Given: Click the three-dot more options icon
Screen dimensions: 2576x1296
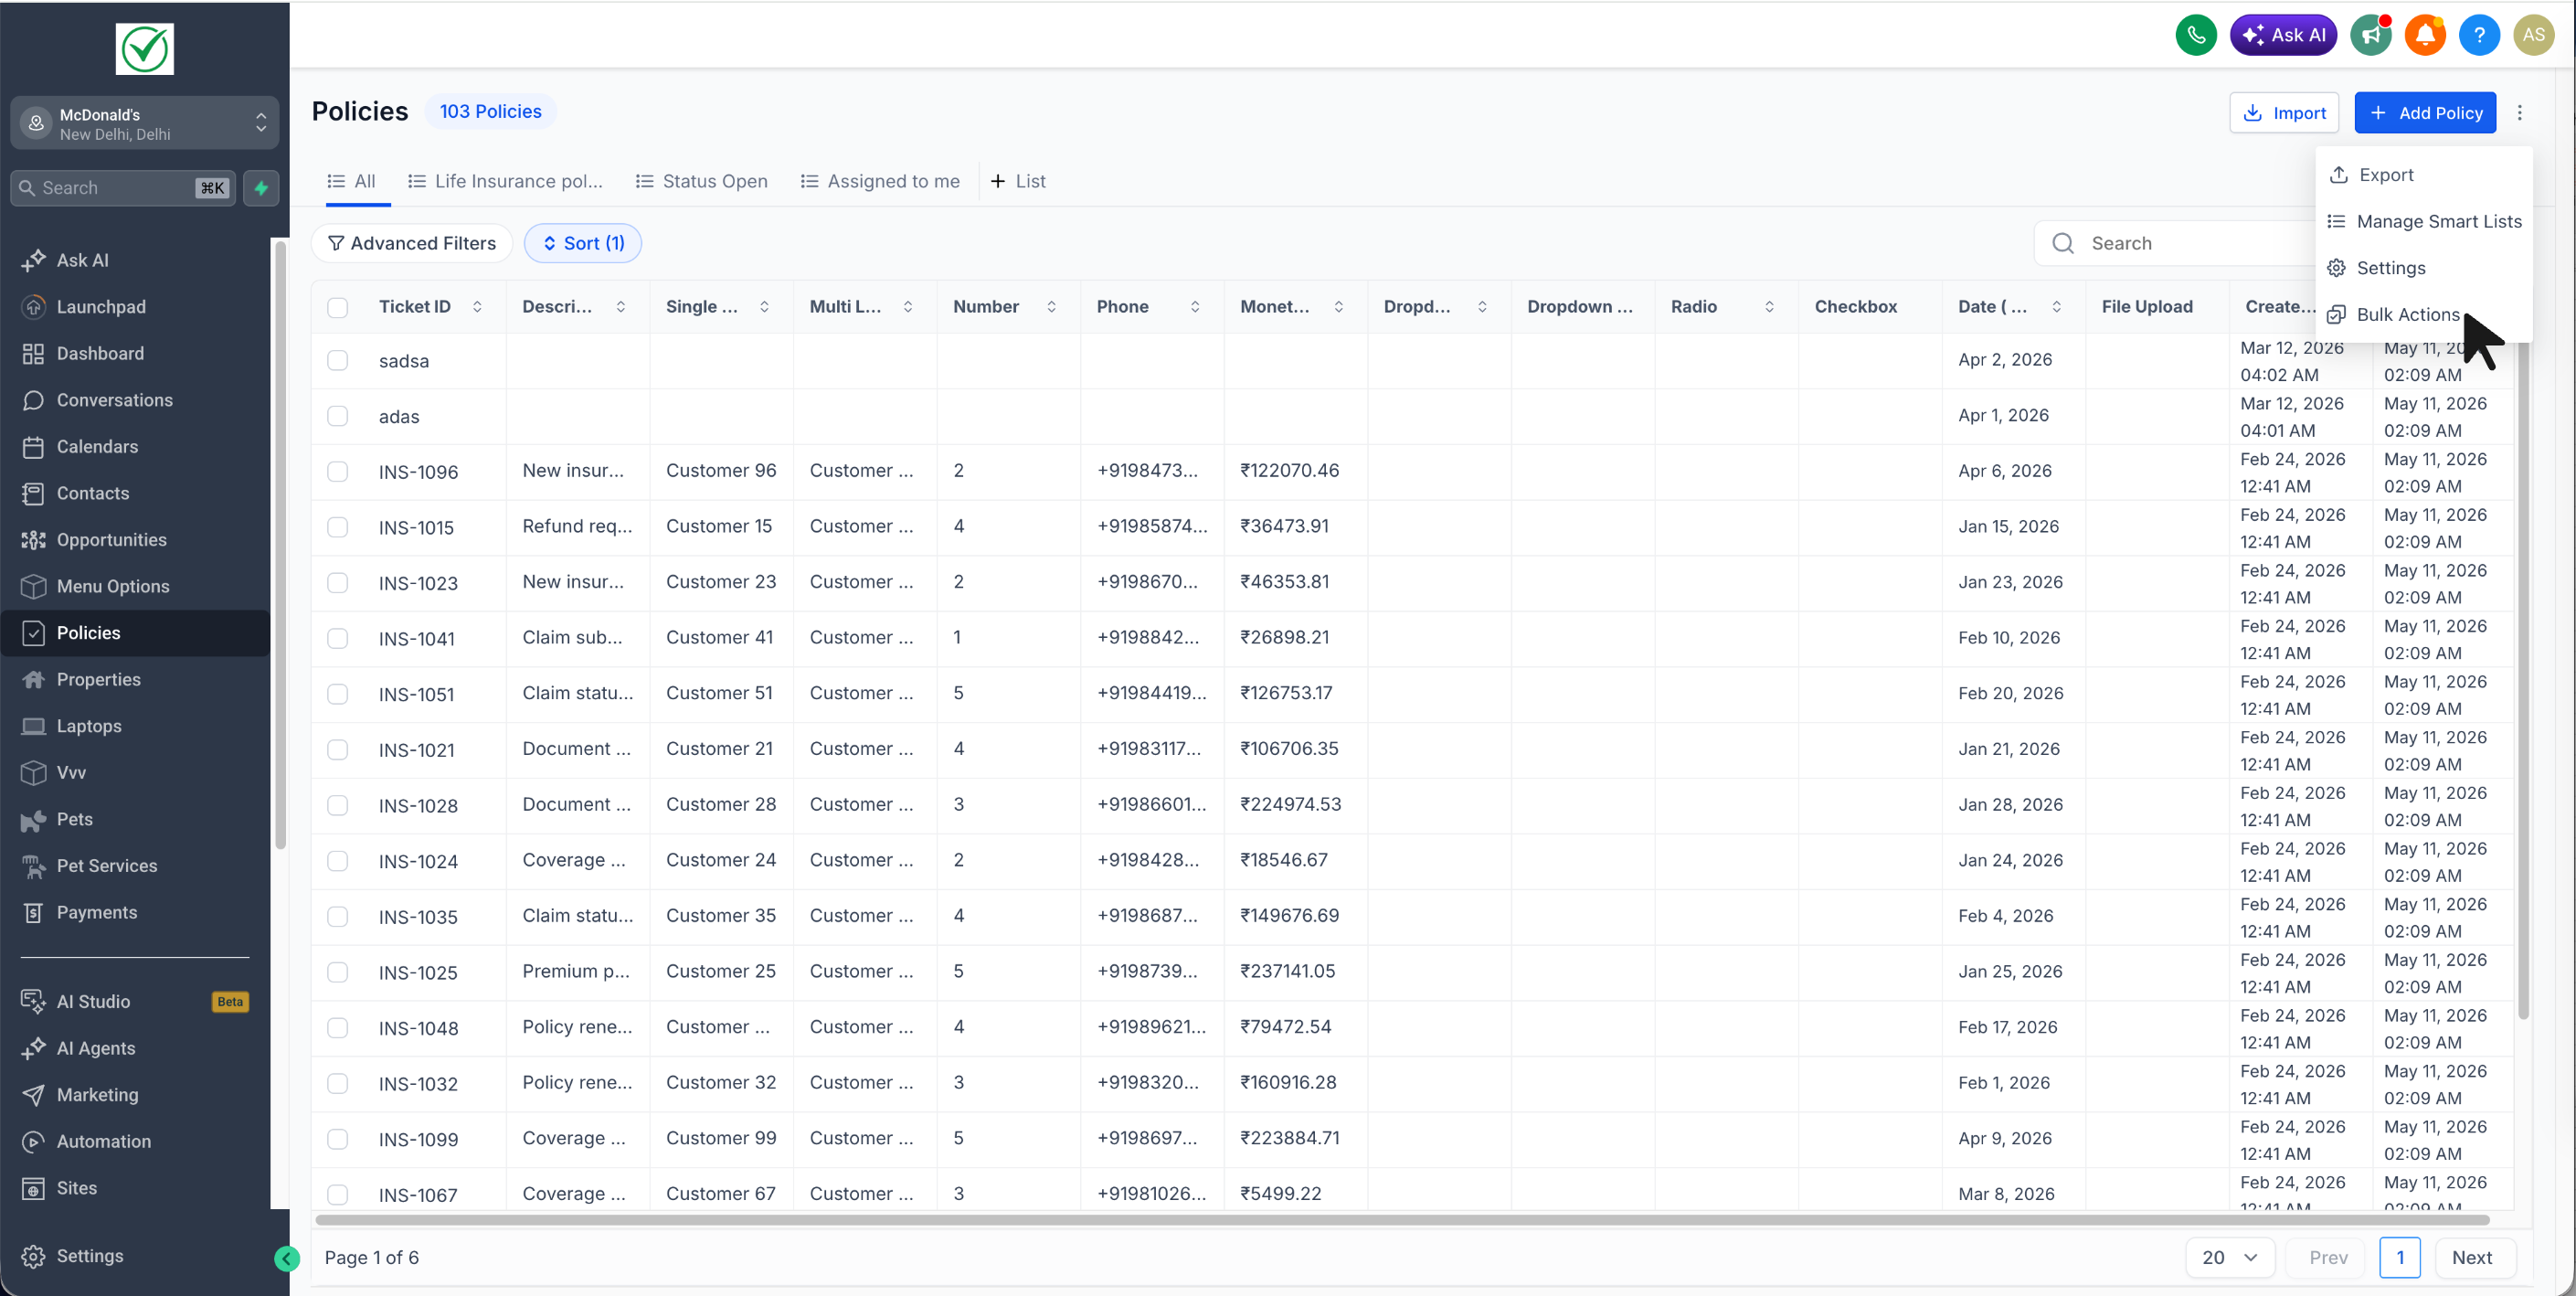Looking at the screenshot, I should (2520, 113).
